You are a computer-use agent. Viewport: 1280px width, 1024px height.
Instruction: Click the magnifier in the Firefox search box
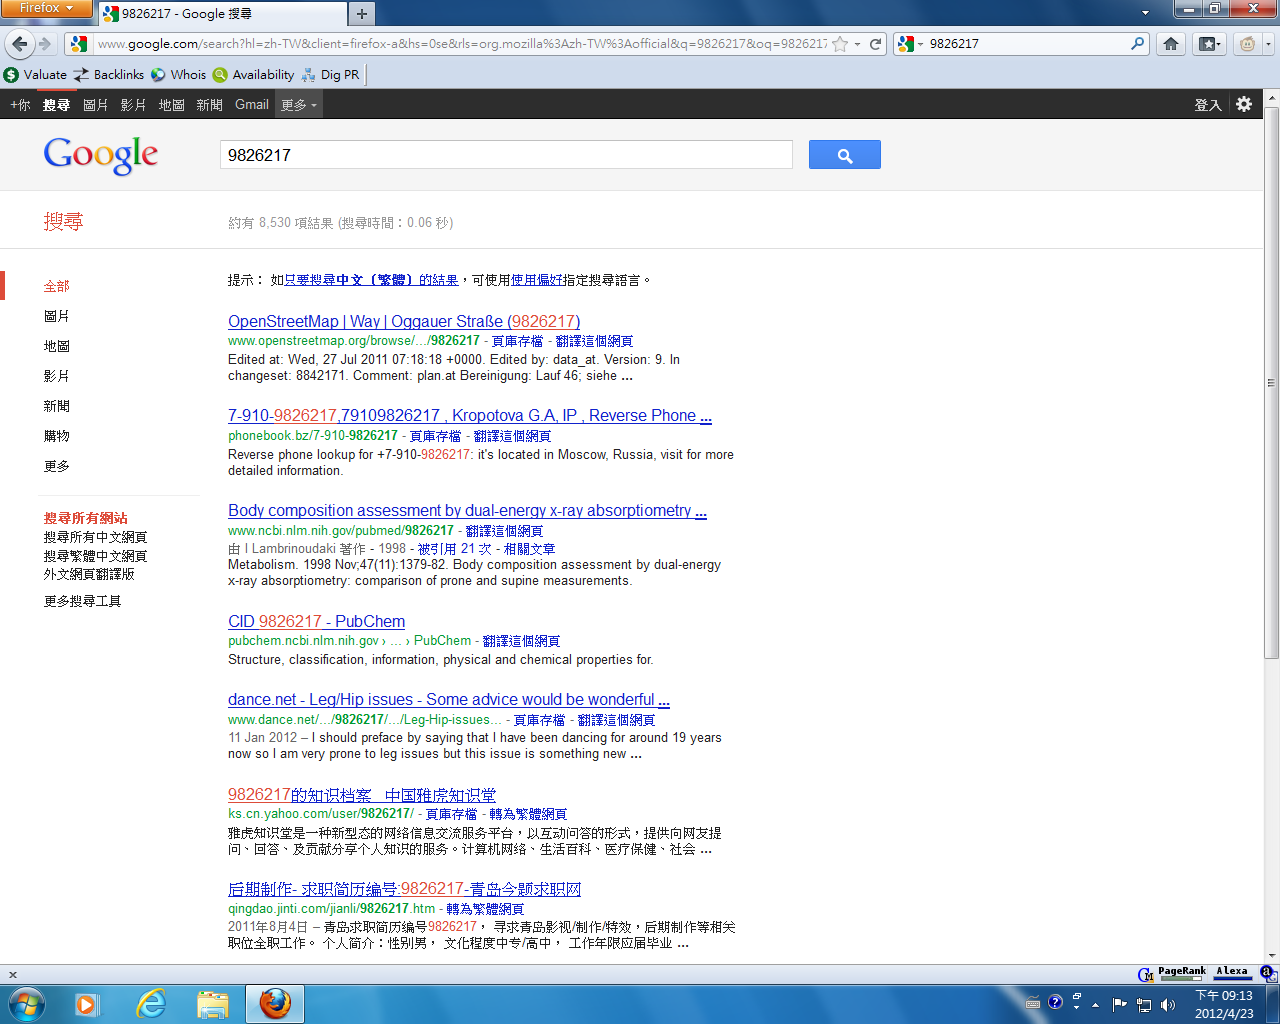(1138, 44)
